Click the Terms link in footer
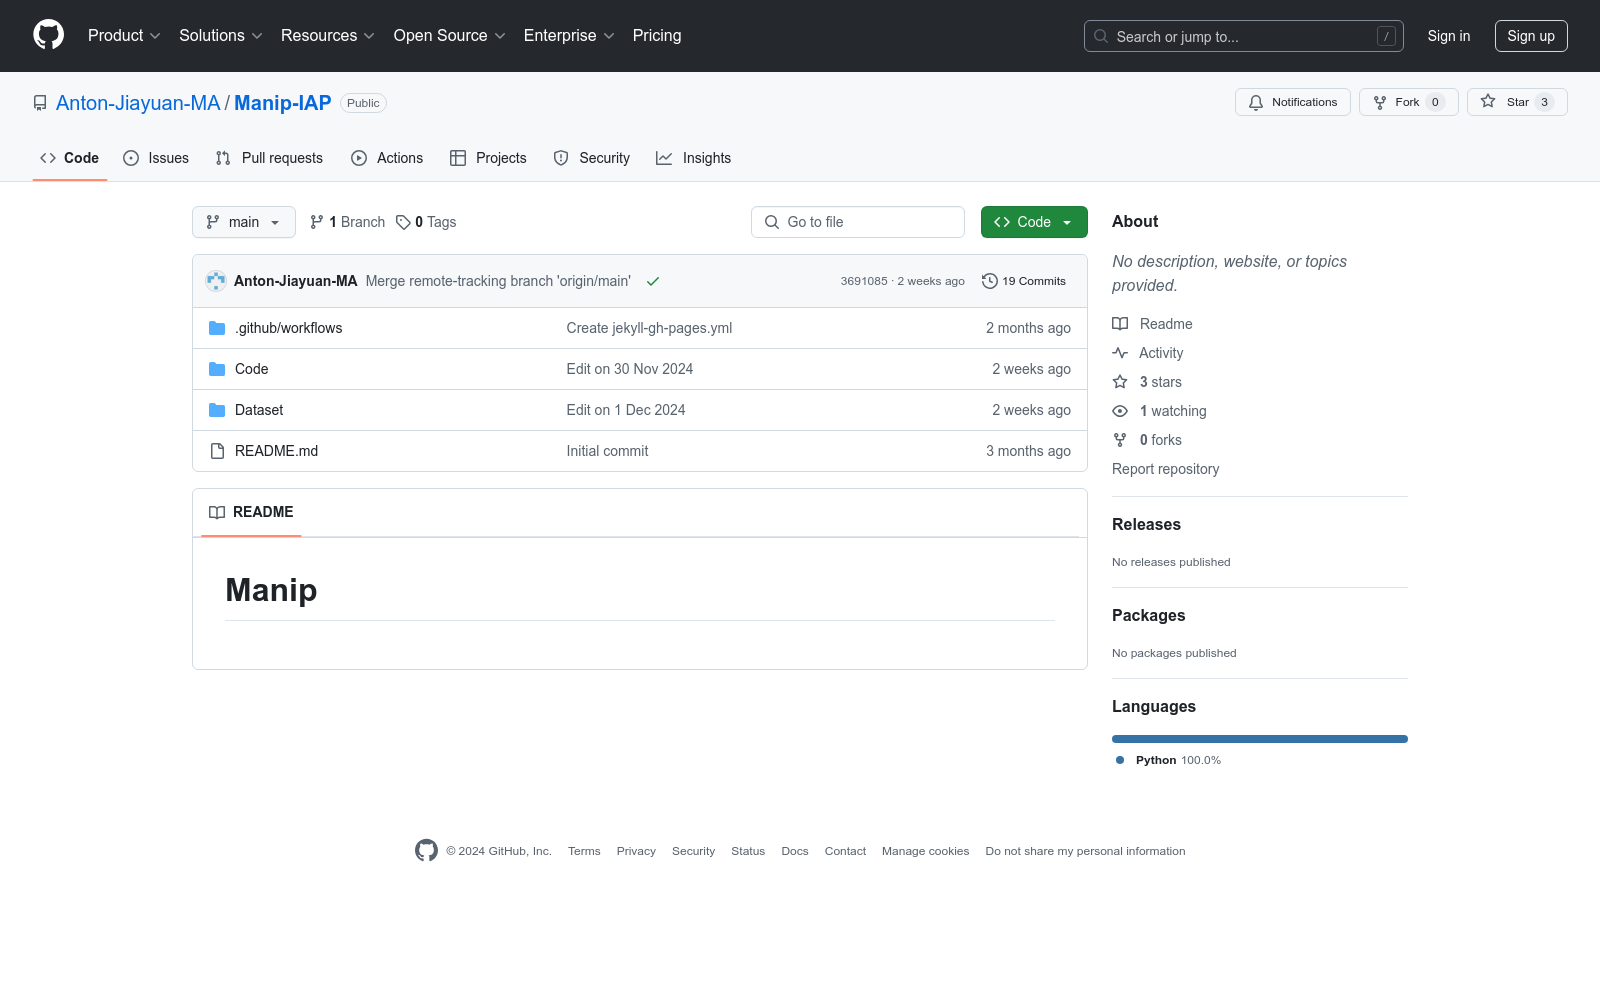 tap(584, 851)
